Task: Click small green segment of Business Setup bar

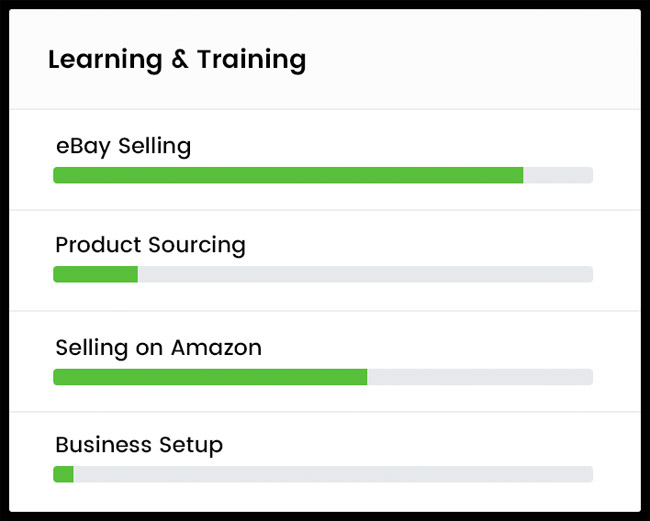Action: pos(63,474)
